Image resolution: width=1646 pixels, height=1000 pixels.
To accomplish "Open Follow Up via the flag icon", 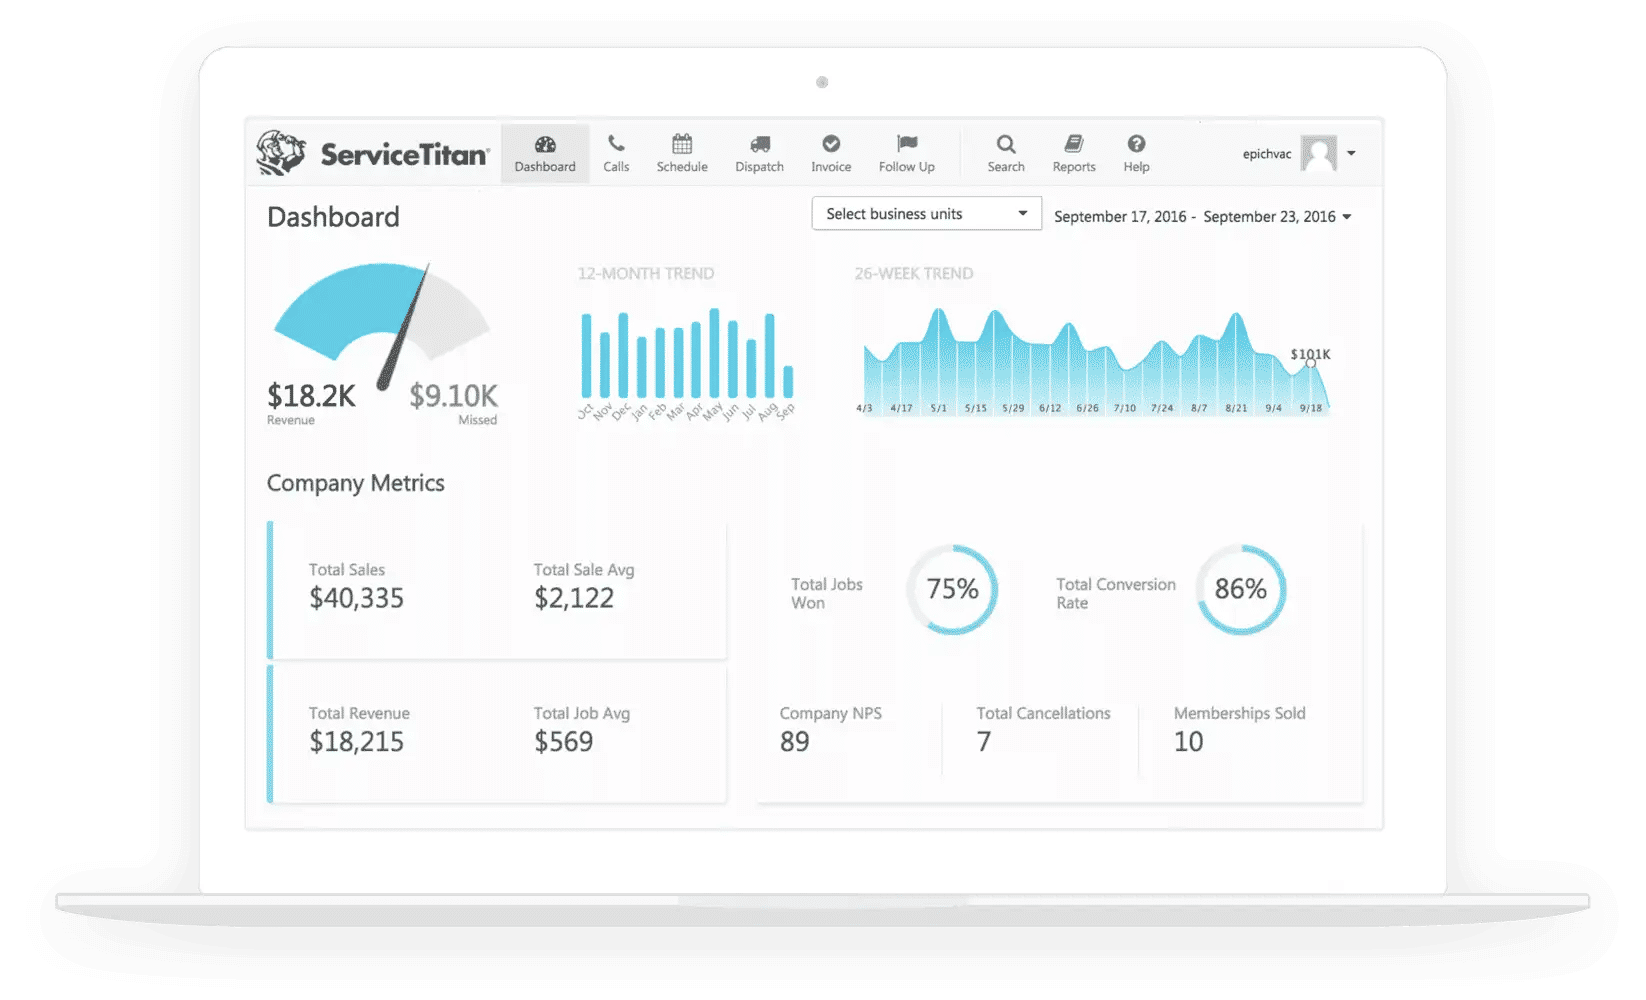I will point(907,144).
